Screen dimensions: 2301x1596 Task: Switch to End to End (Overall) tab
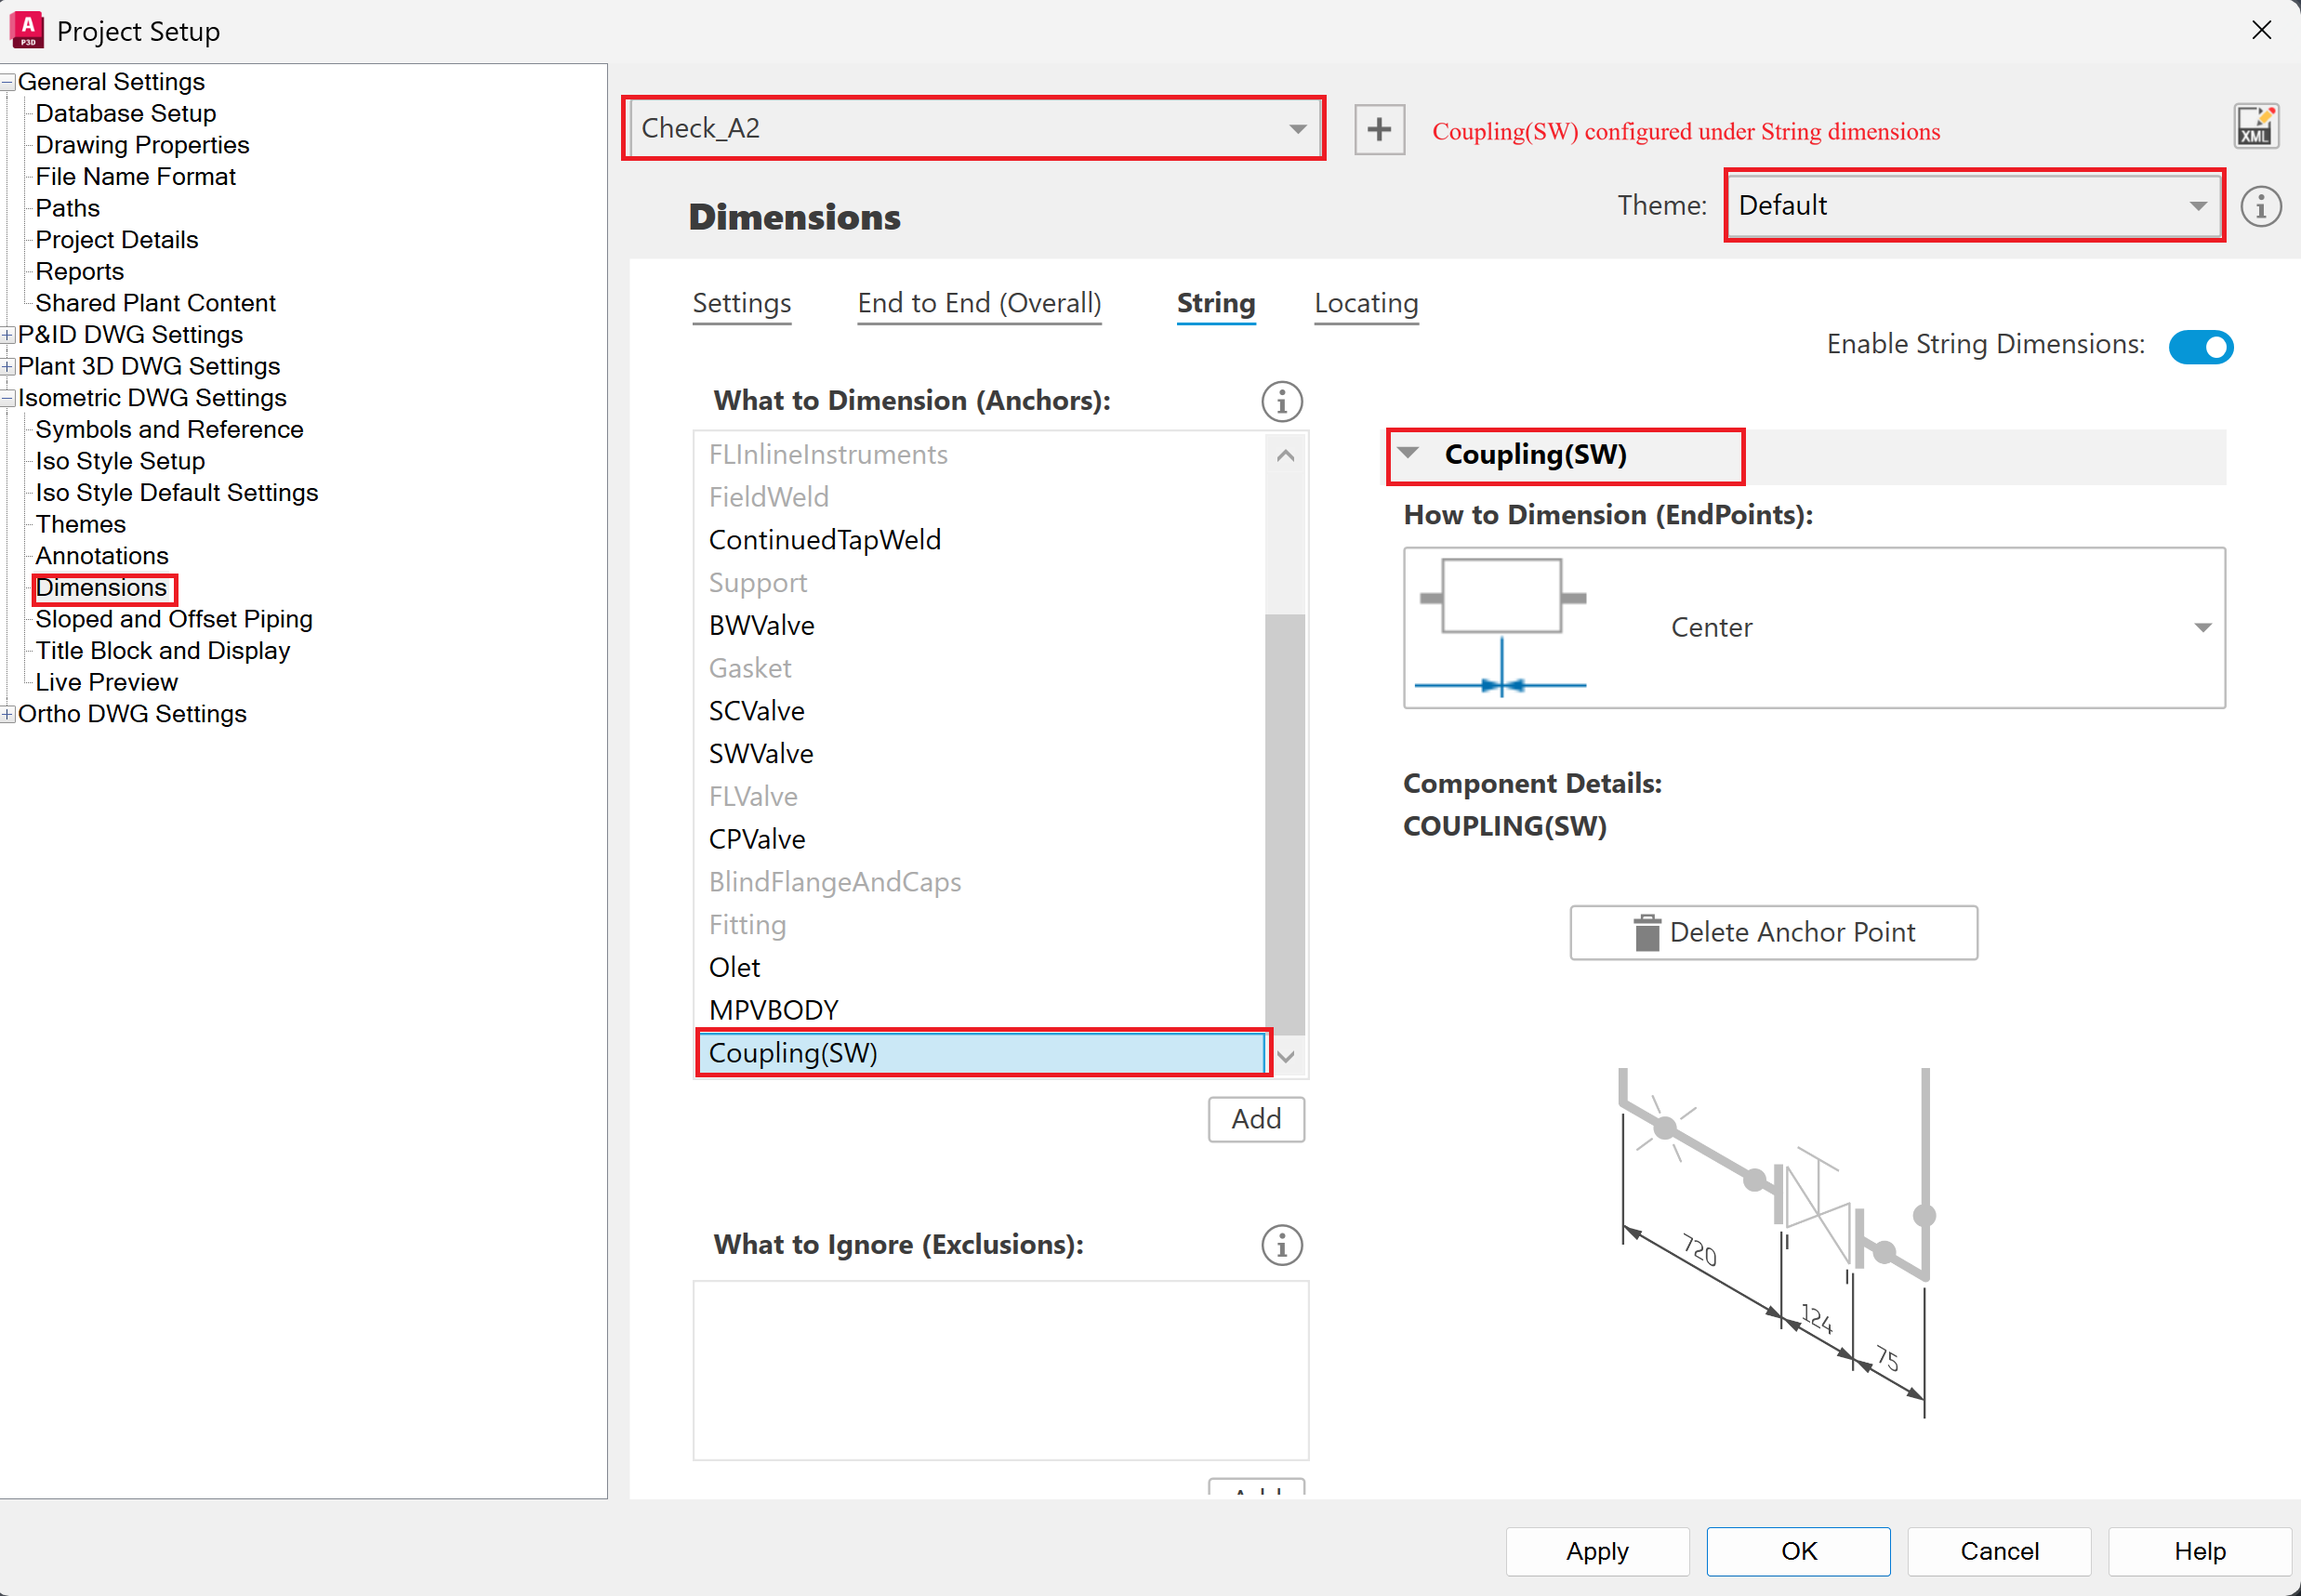click(979, 303)
